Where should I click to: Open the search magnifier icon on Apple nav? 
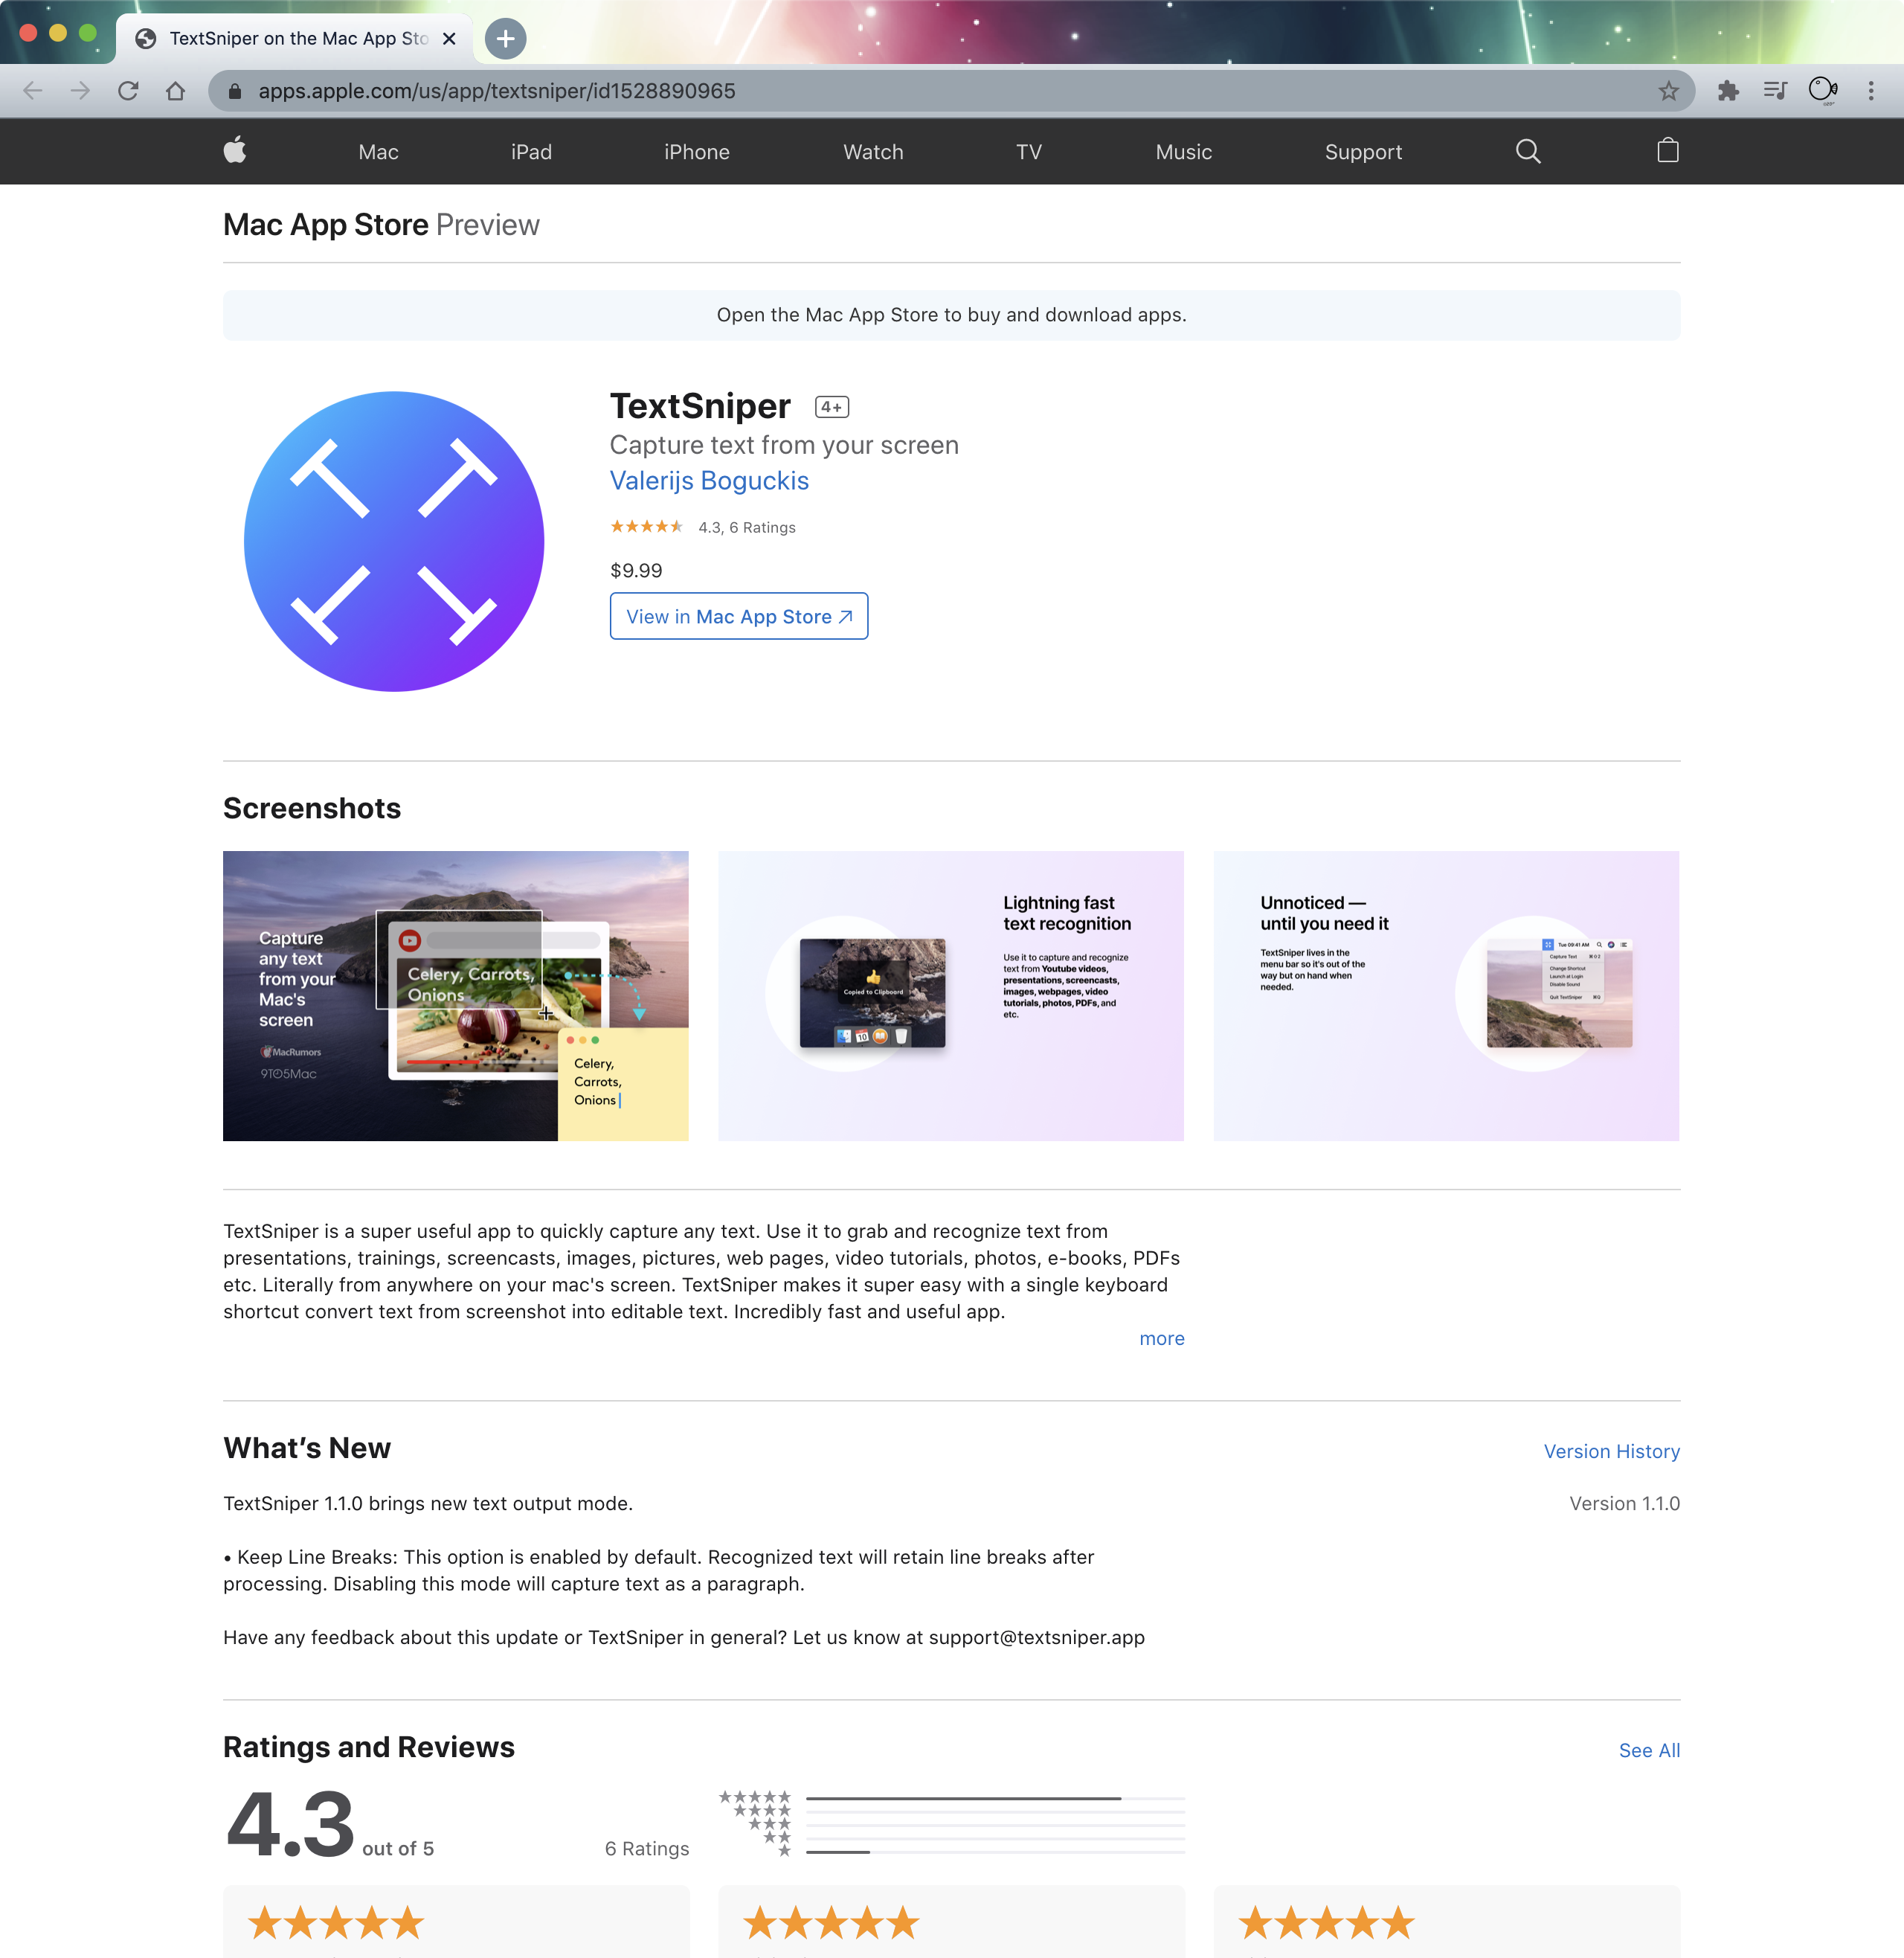[1527, 151]
